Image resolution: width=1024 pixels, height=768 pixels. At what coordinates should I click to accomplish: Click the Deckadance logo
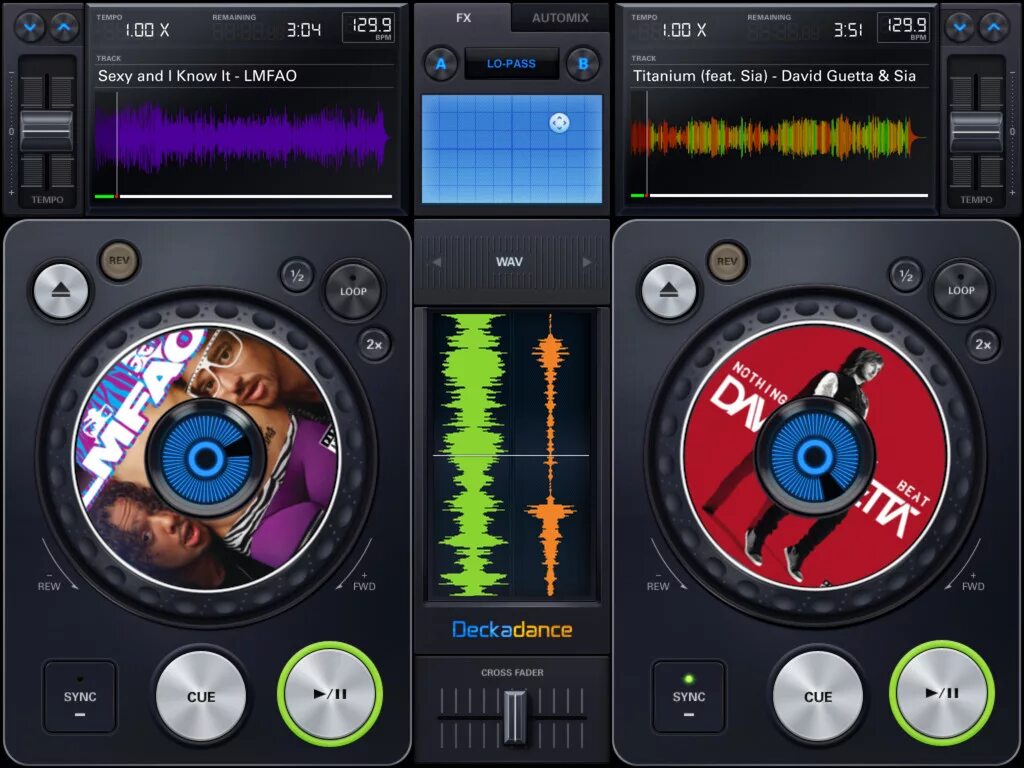click(512, 630)
